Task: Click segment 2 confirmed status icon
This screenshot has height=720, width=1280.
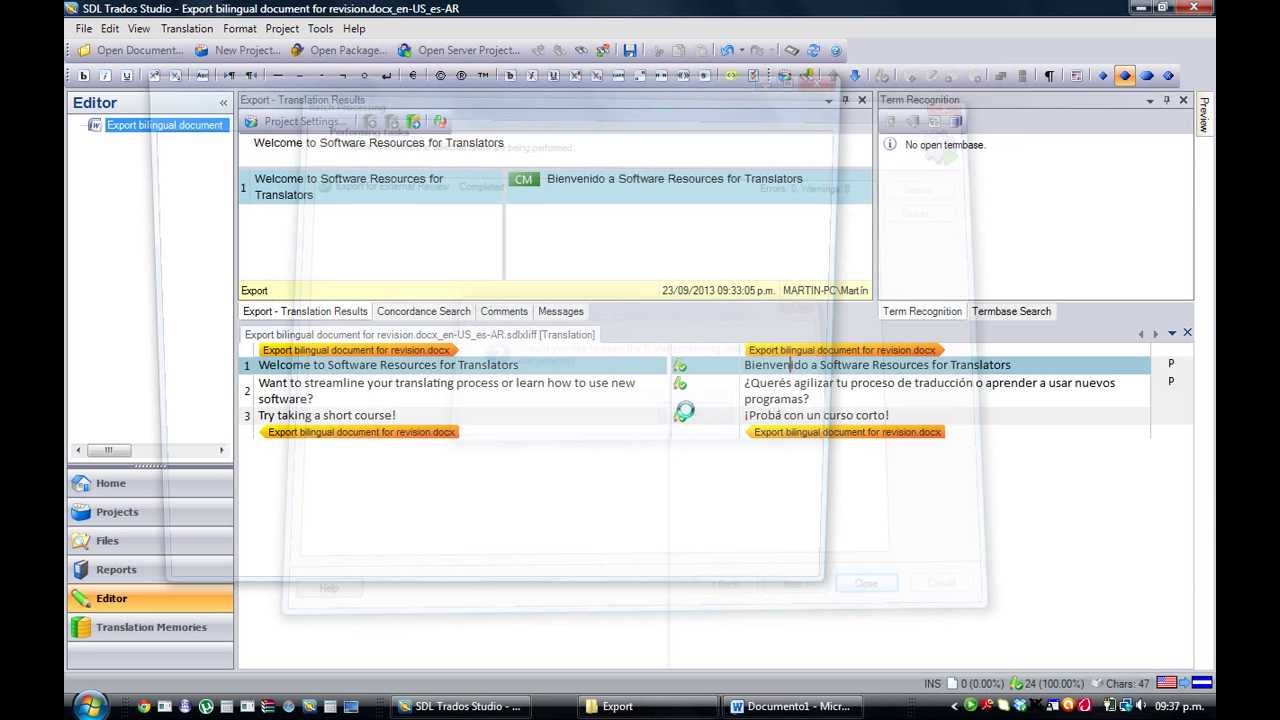Action: (680, 383)
